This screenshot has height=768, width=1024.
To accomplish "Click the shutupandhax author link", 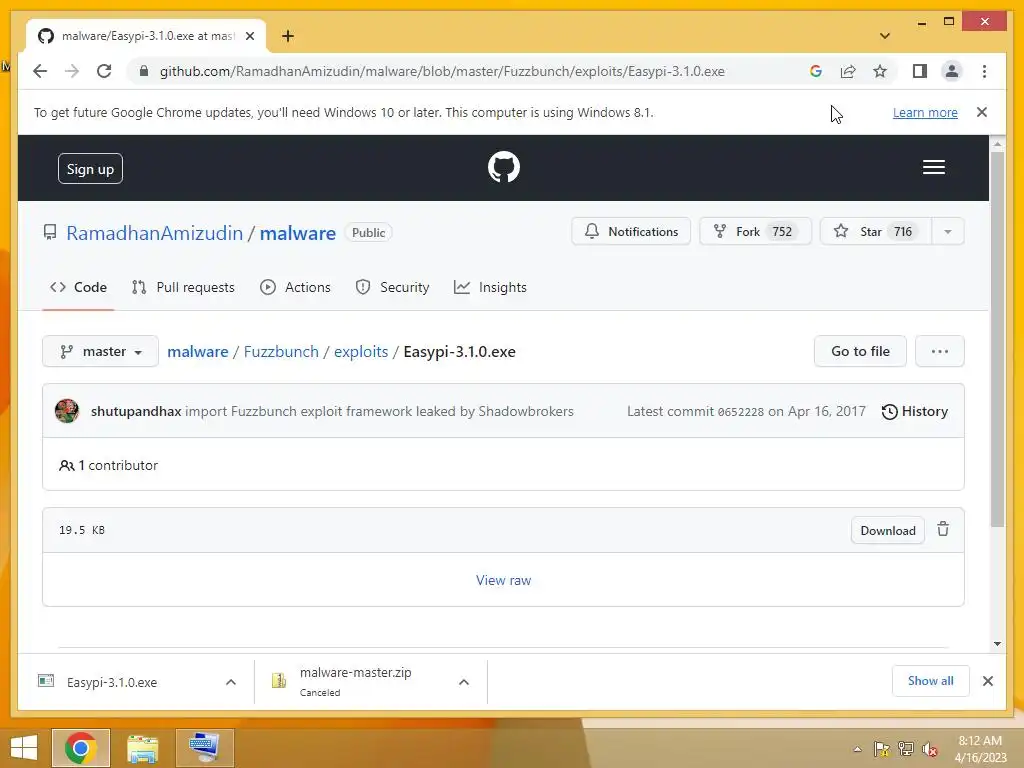I will [x=136, y=411].
